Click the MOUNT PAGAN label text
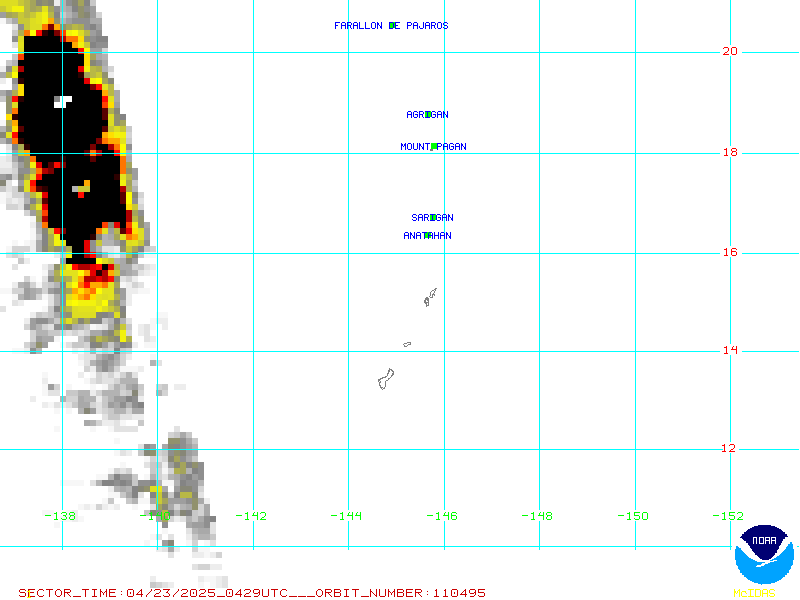 (x=433, y=147)
